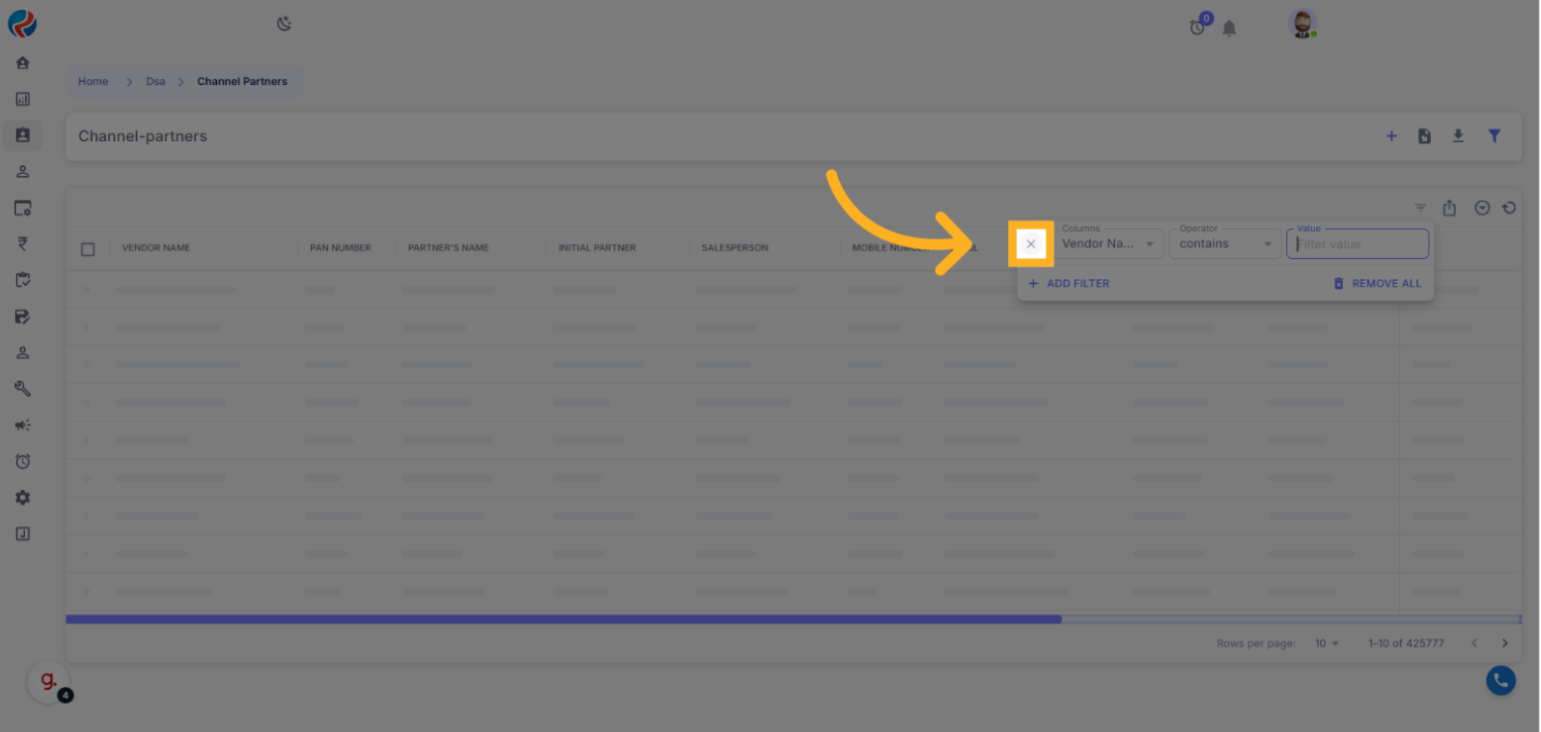Image resolution: width=1541 pixels, height=732 pixels.
Task: Go to the next page of results
Action: (x=1504, y=643)
